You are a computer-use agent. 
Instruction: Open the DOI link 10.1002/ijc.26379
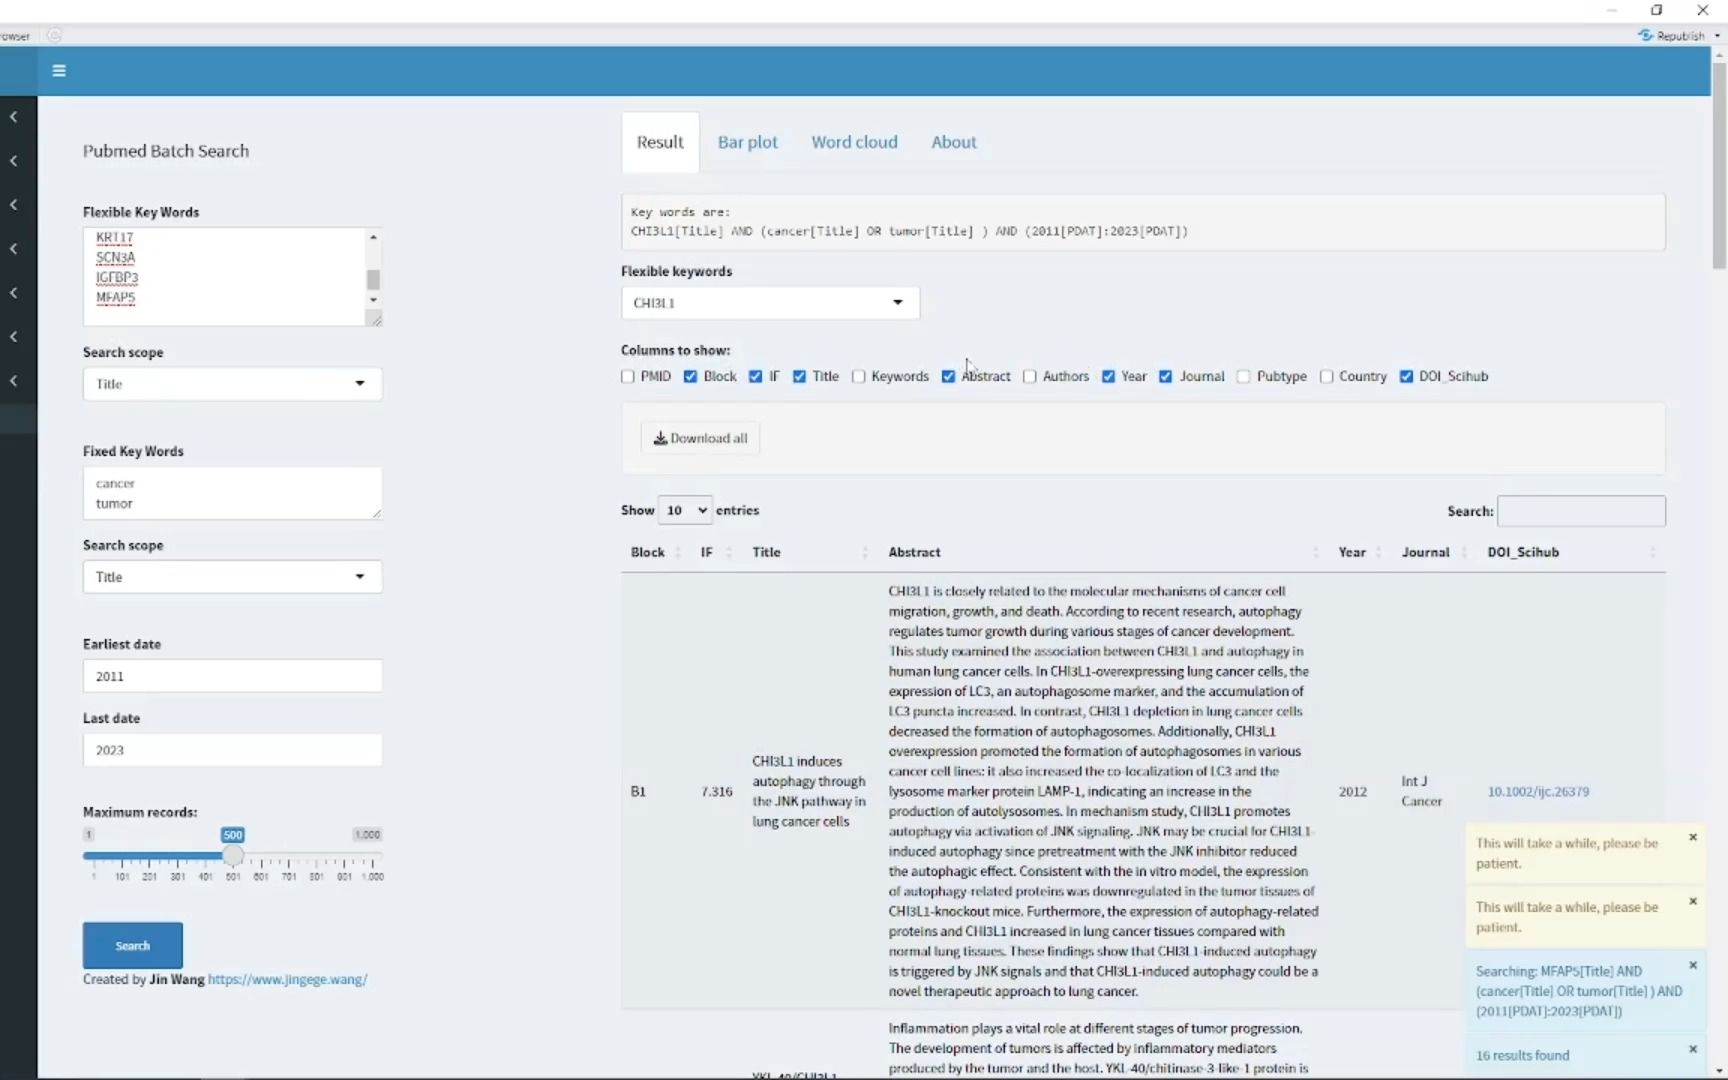click(1540, 791)
